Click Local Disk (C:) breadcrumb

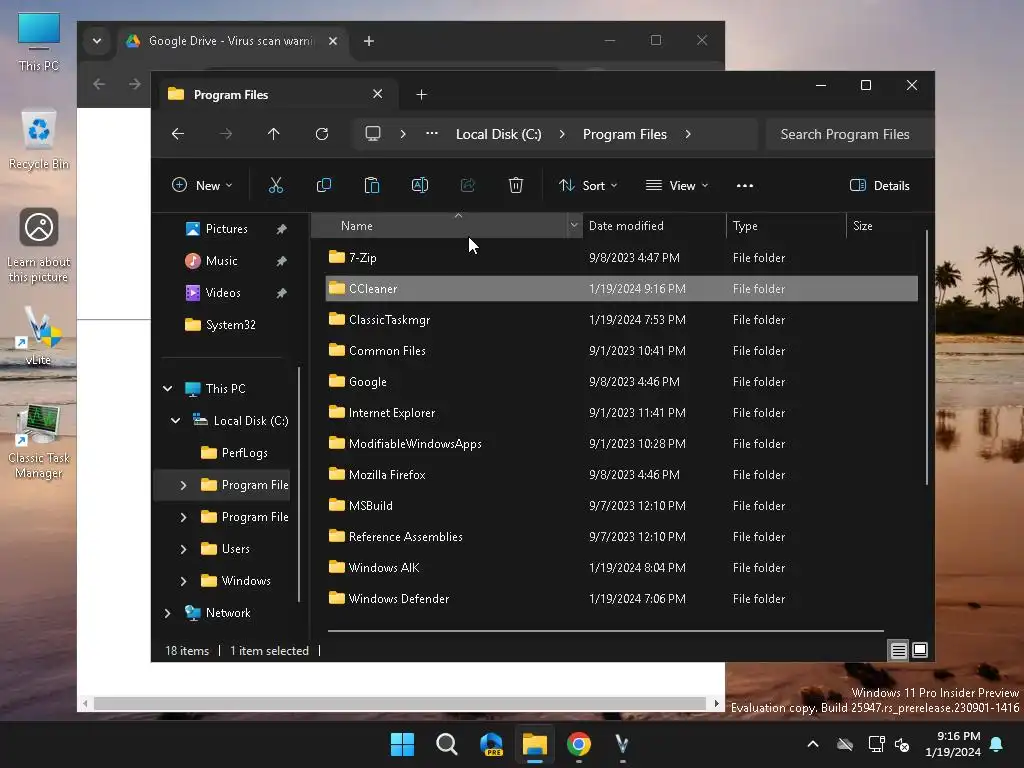coord(498,134)
